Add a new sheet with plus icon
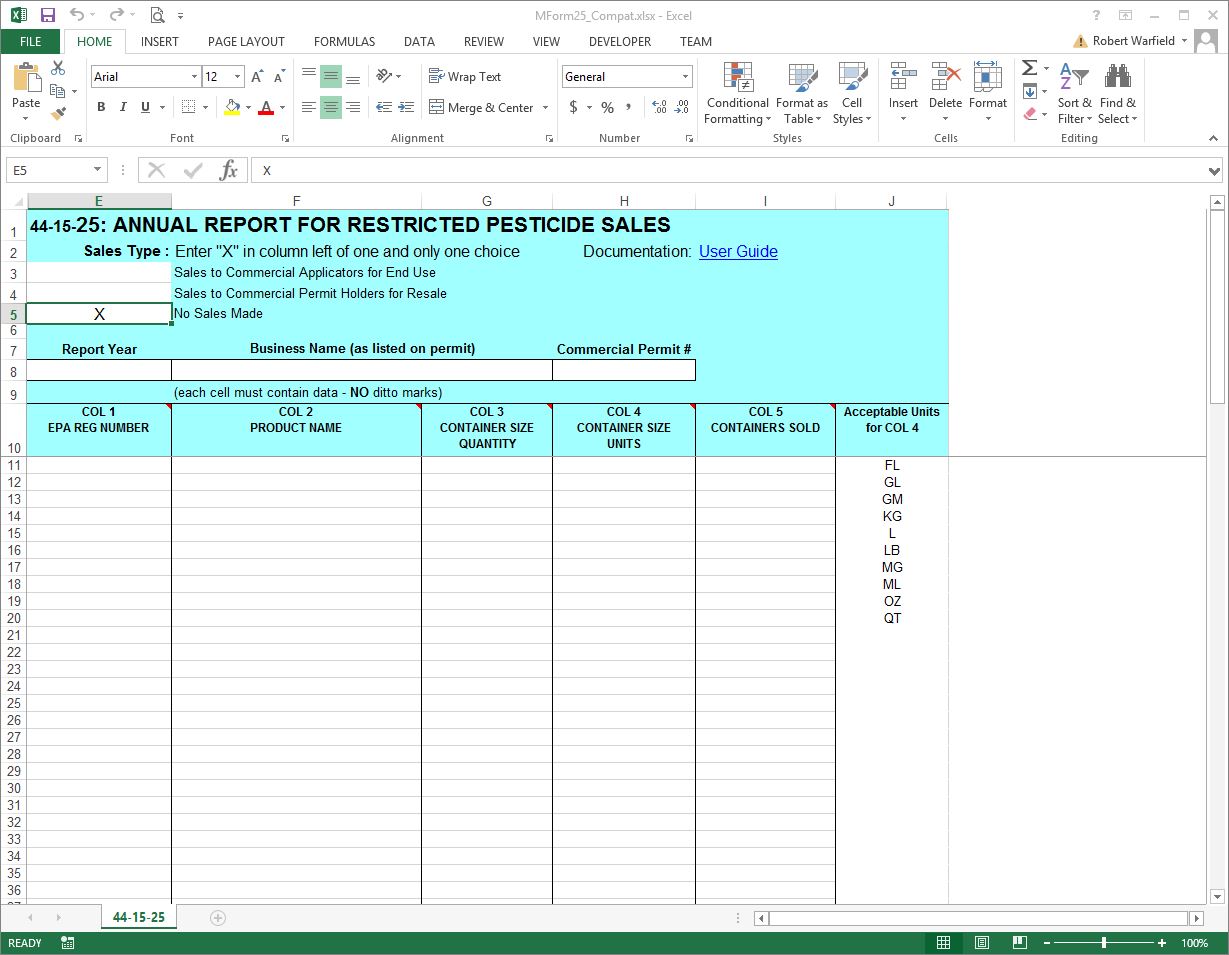Screen dimensions: 1229x955 (x=218, y=917)
